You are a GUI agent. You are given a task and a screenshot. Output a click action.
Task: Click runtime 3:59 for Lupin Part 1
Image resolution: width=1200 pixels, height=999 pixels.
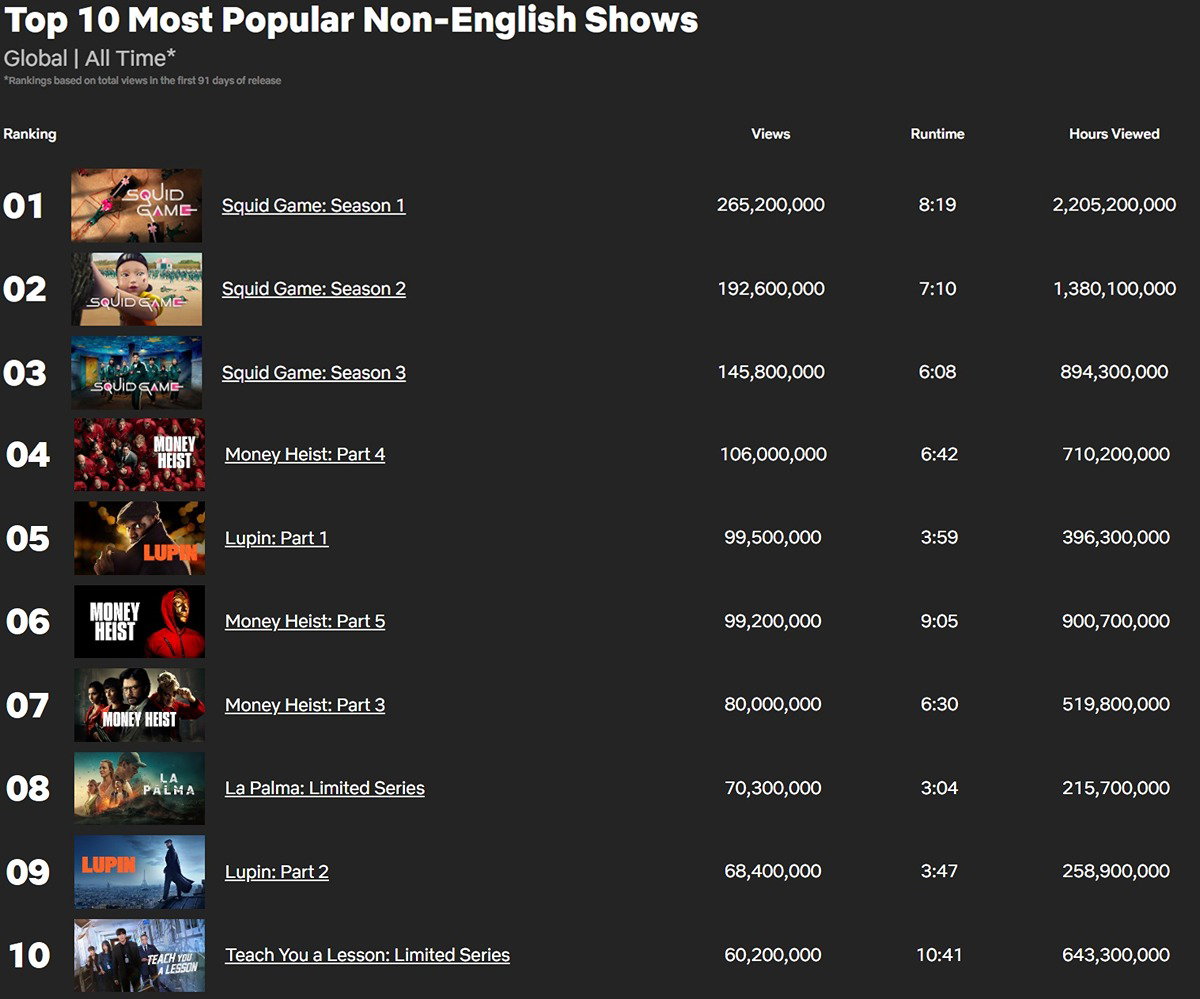[x=939, y=538]
